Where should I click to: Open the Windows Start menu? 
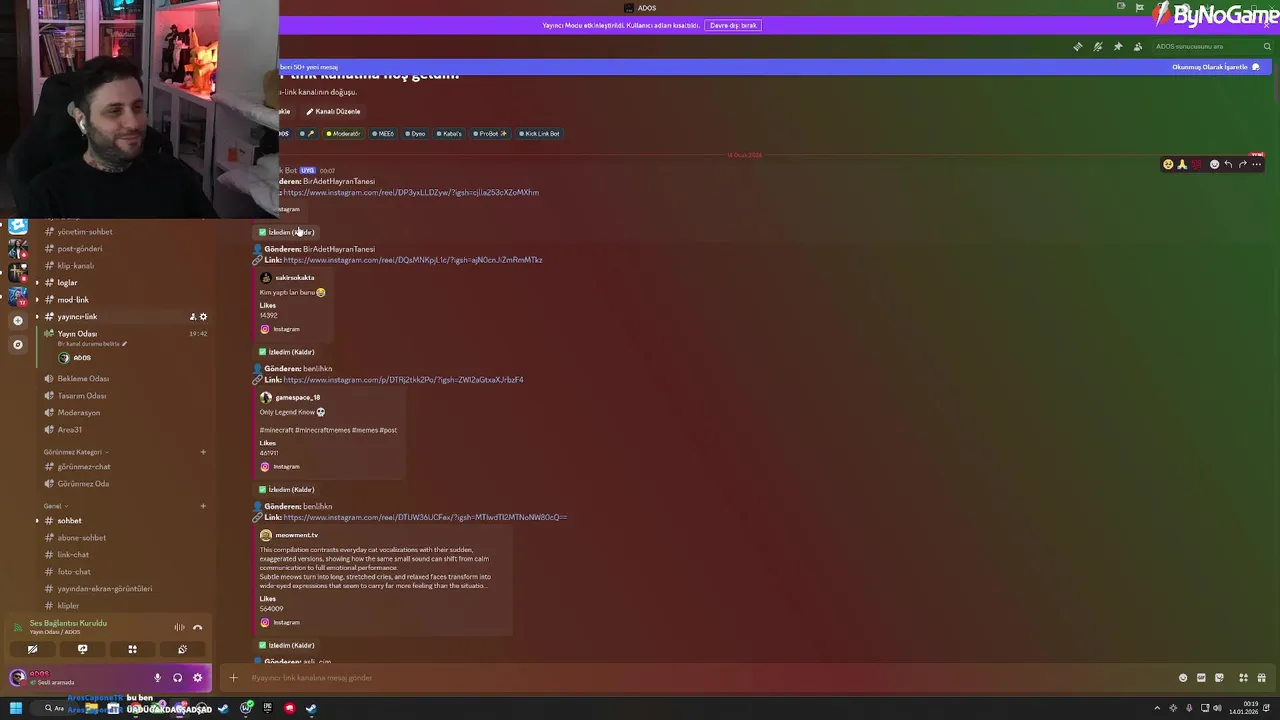click(16, 709)
